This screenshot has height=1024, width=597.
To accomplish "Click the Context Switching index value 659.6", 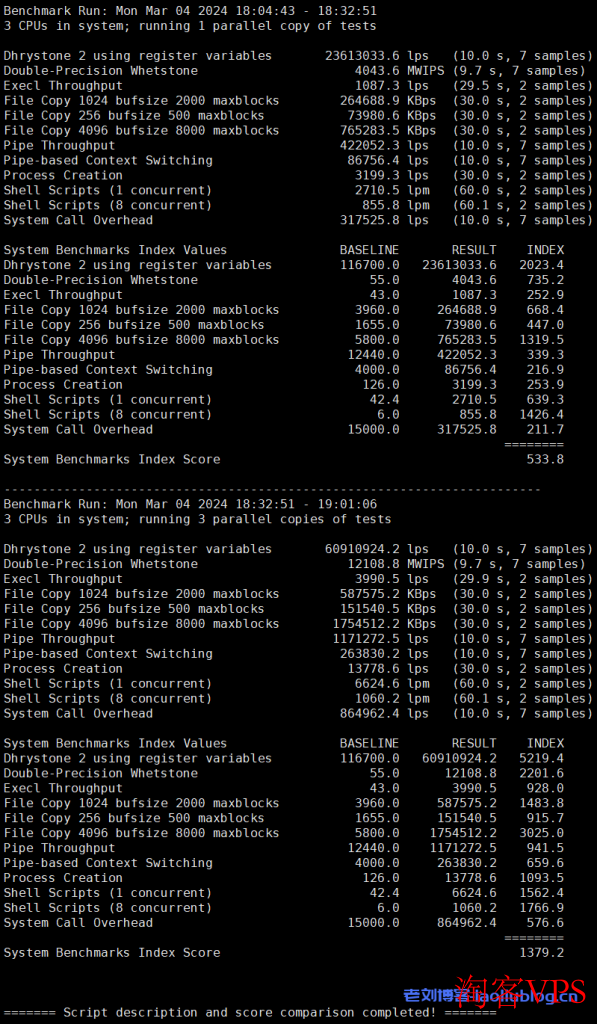I will [x=545, y=863].
